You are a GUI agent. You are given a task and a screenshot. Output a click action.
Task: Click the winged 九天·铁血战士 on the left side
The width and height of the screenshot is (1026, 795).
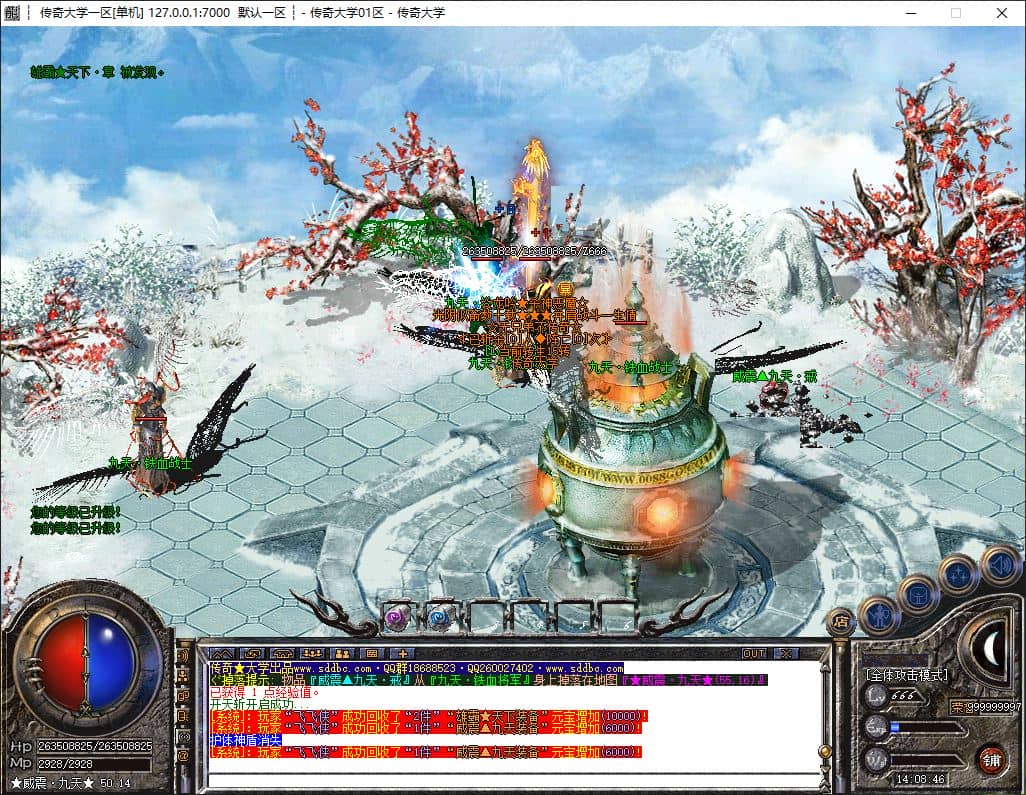152,435
